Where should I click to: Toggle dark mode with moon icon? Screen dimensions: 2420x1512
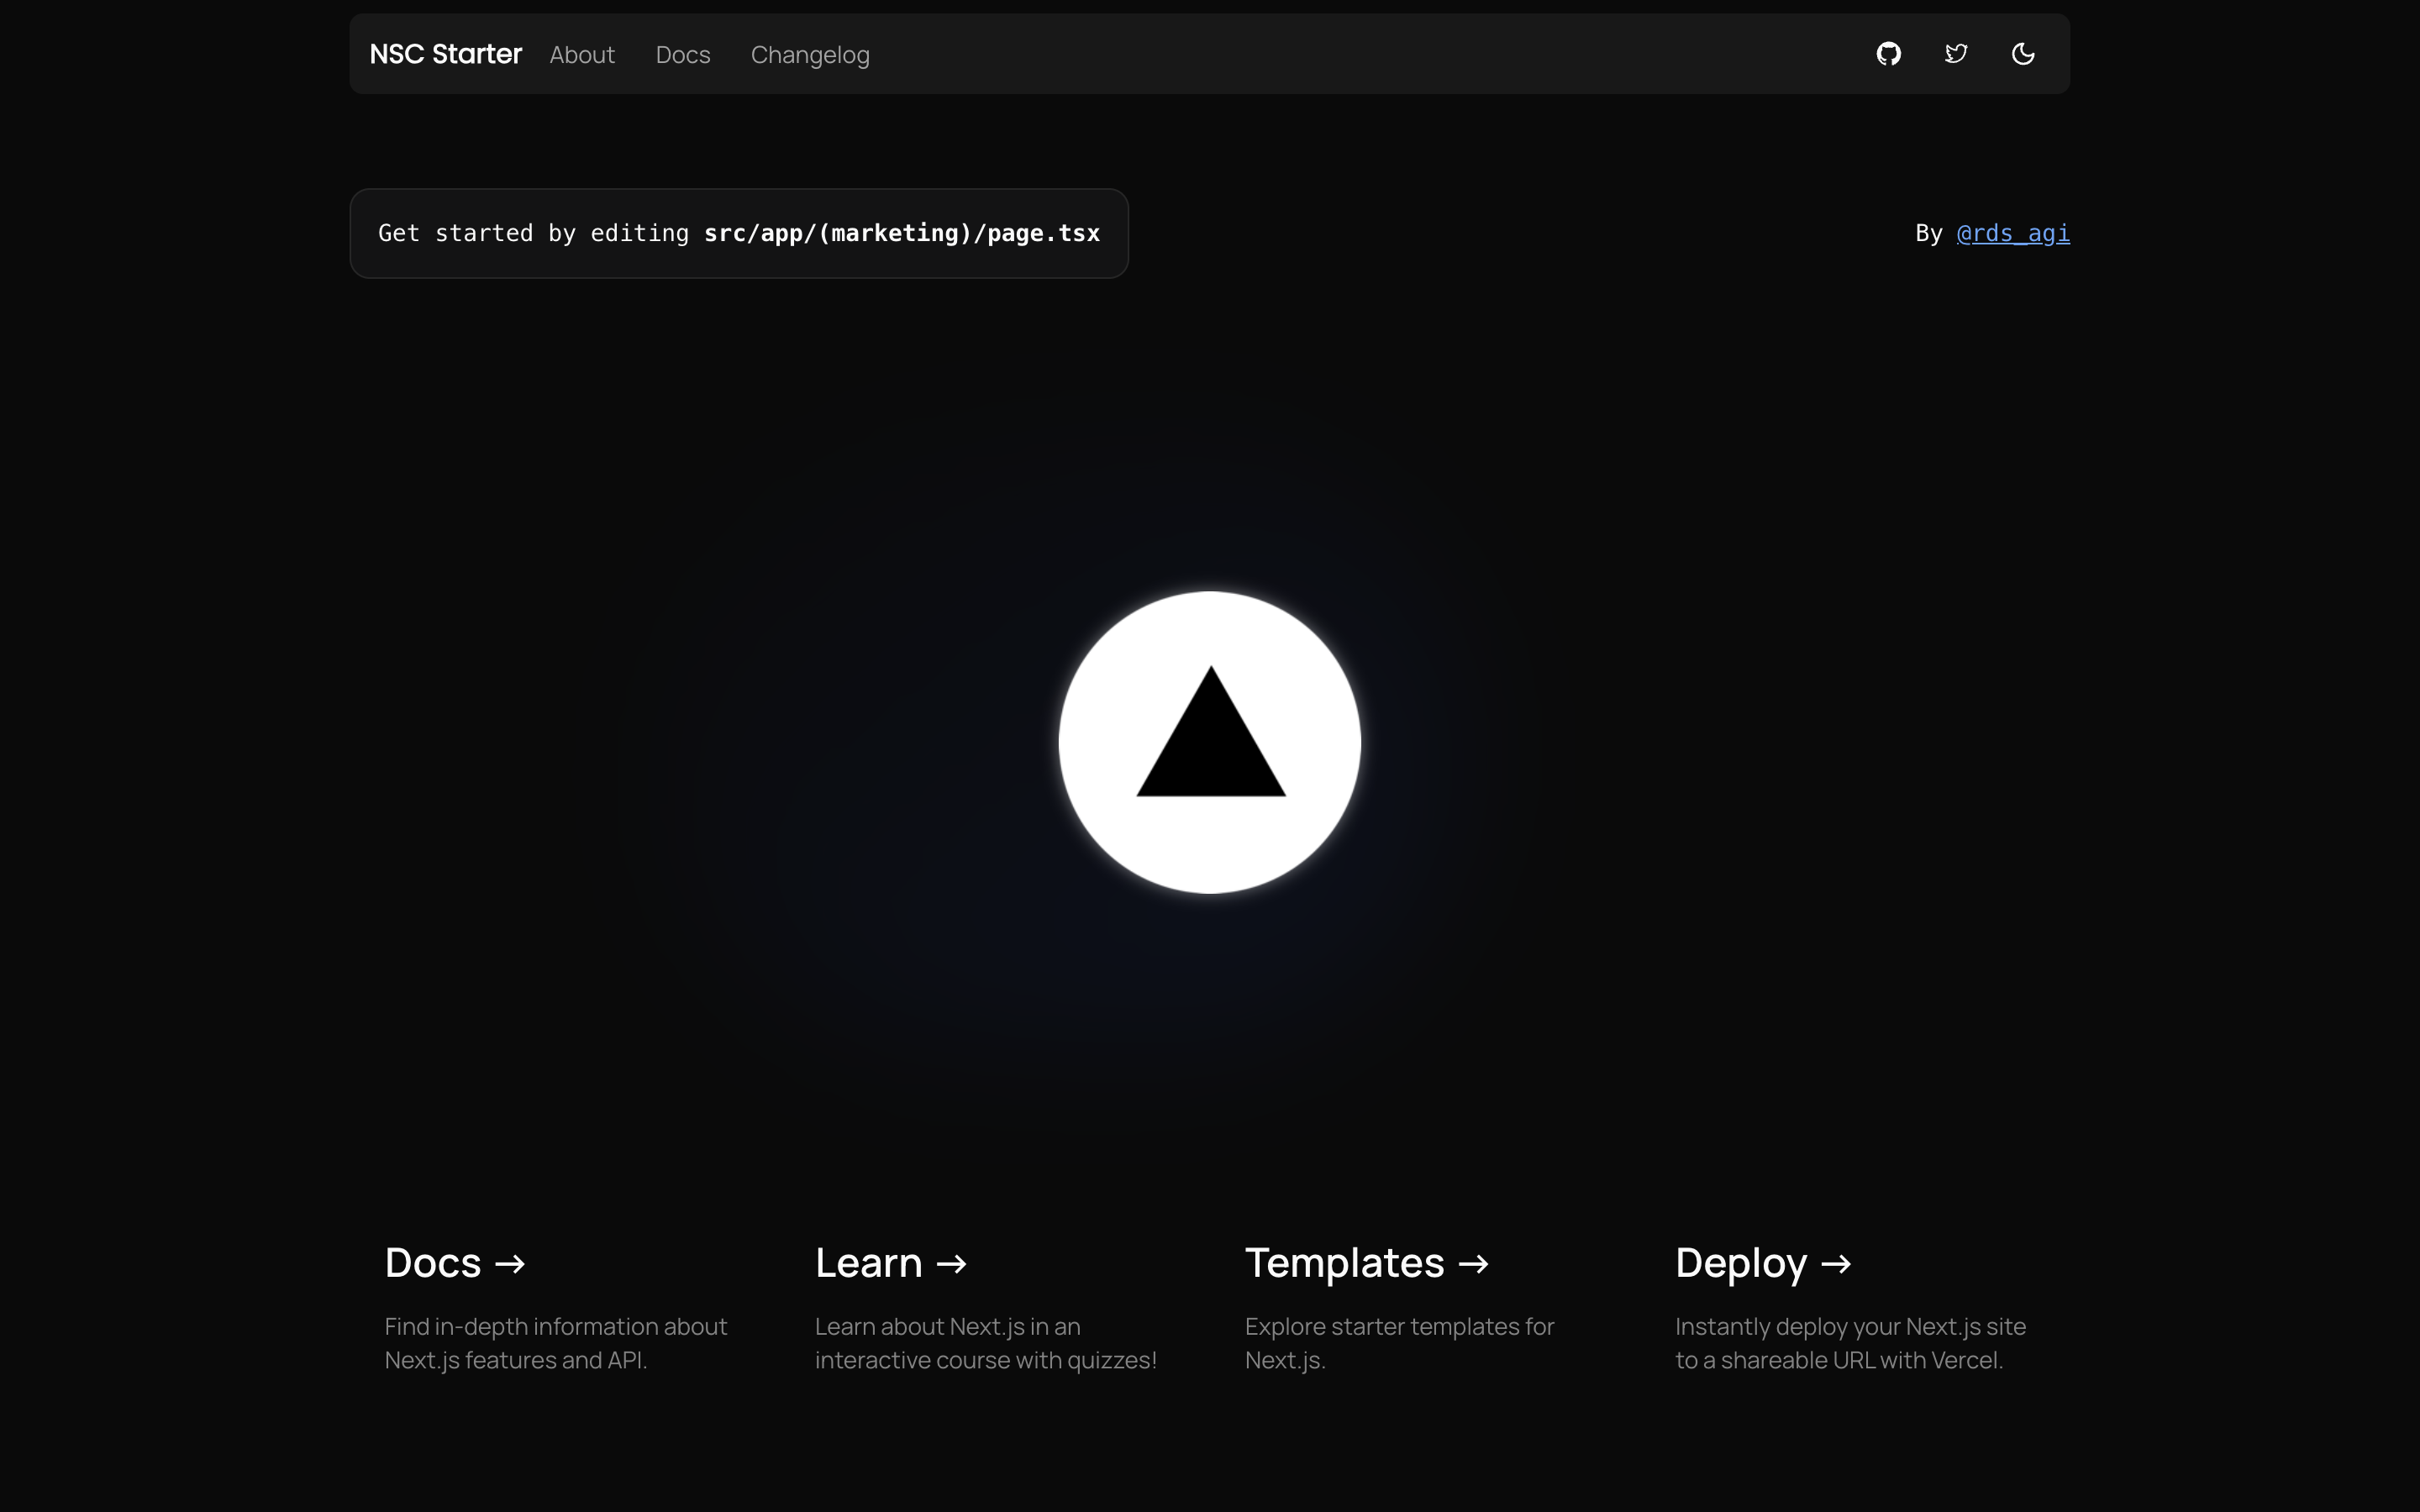coord(2022,54)
